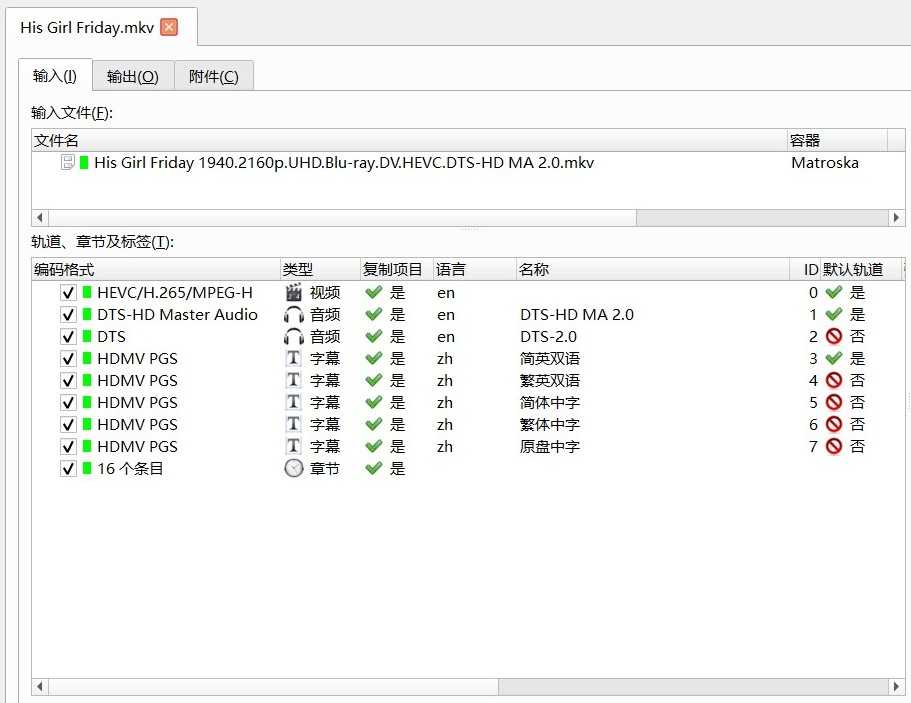Uncheck the HEVC/H.265 video track checkbox

click(x=68, y=293)
